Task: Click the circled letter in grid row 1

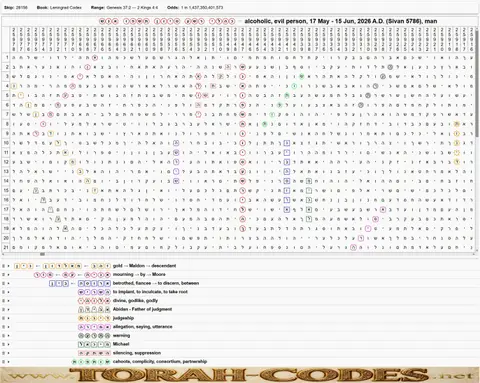Action: (95, 57)
